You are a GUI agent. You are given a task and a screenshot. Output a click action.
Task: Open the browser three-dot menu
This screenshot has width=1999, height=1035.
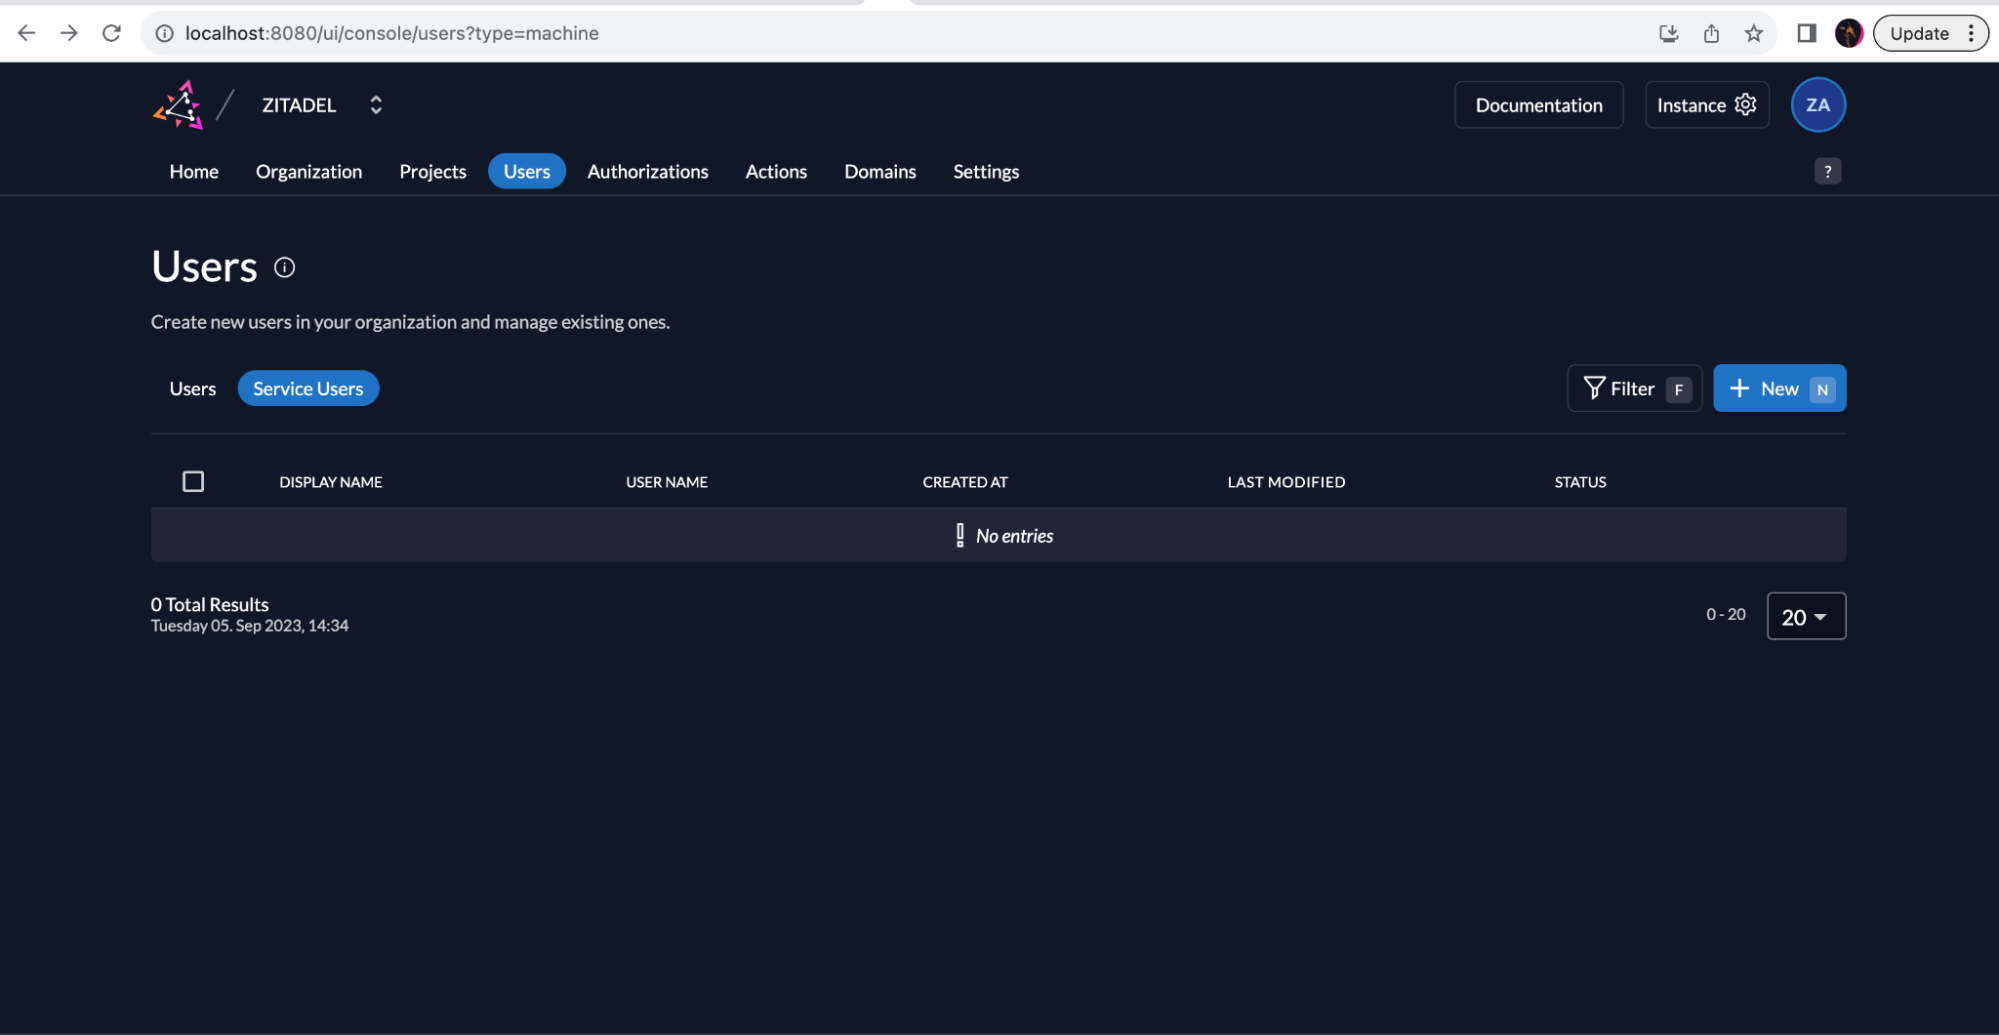(x=1971, y=33)
